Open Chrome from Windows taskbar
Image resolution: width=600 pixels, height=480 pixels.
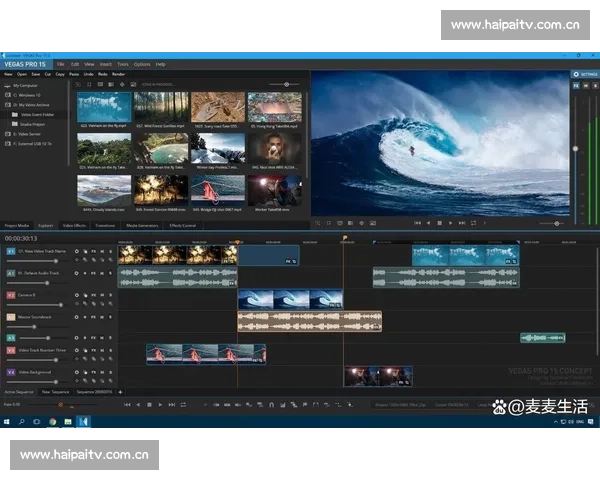tap(52, 422)
